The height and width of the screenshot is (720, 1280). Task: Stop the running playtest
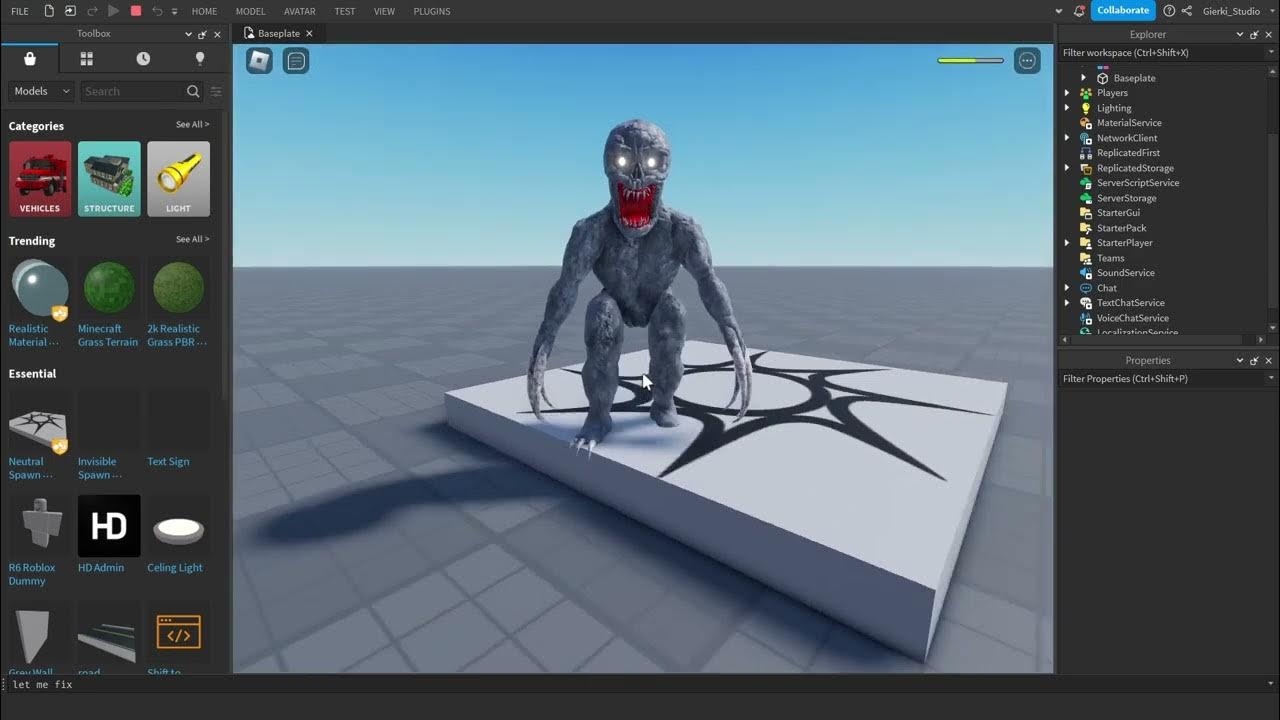pyautogui.click(x=136, y=11)
